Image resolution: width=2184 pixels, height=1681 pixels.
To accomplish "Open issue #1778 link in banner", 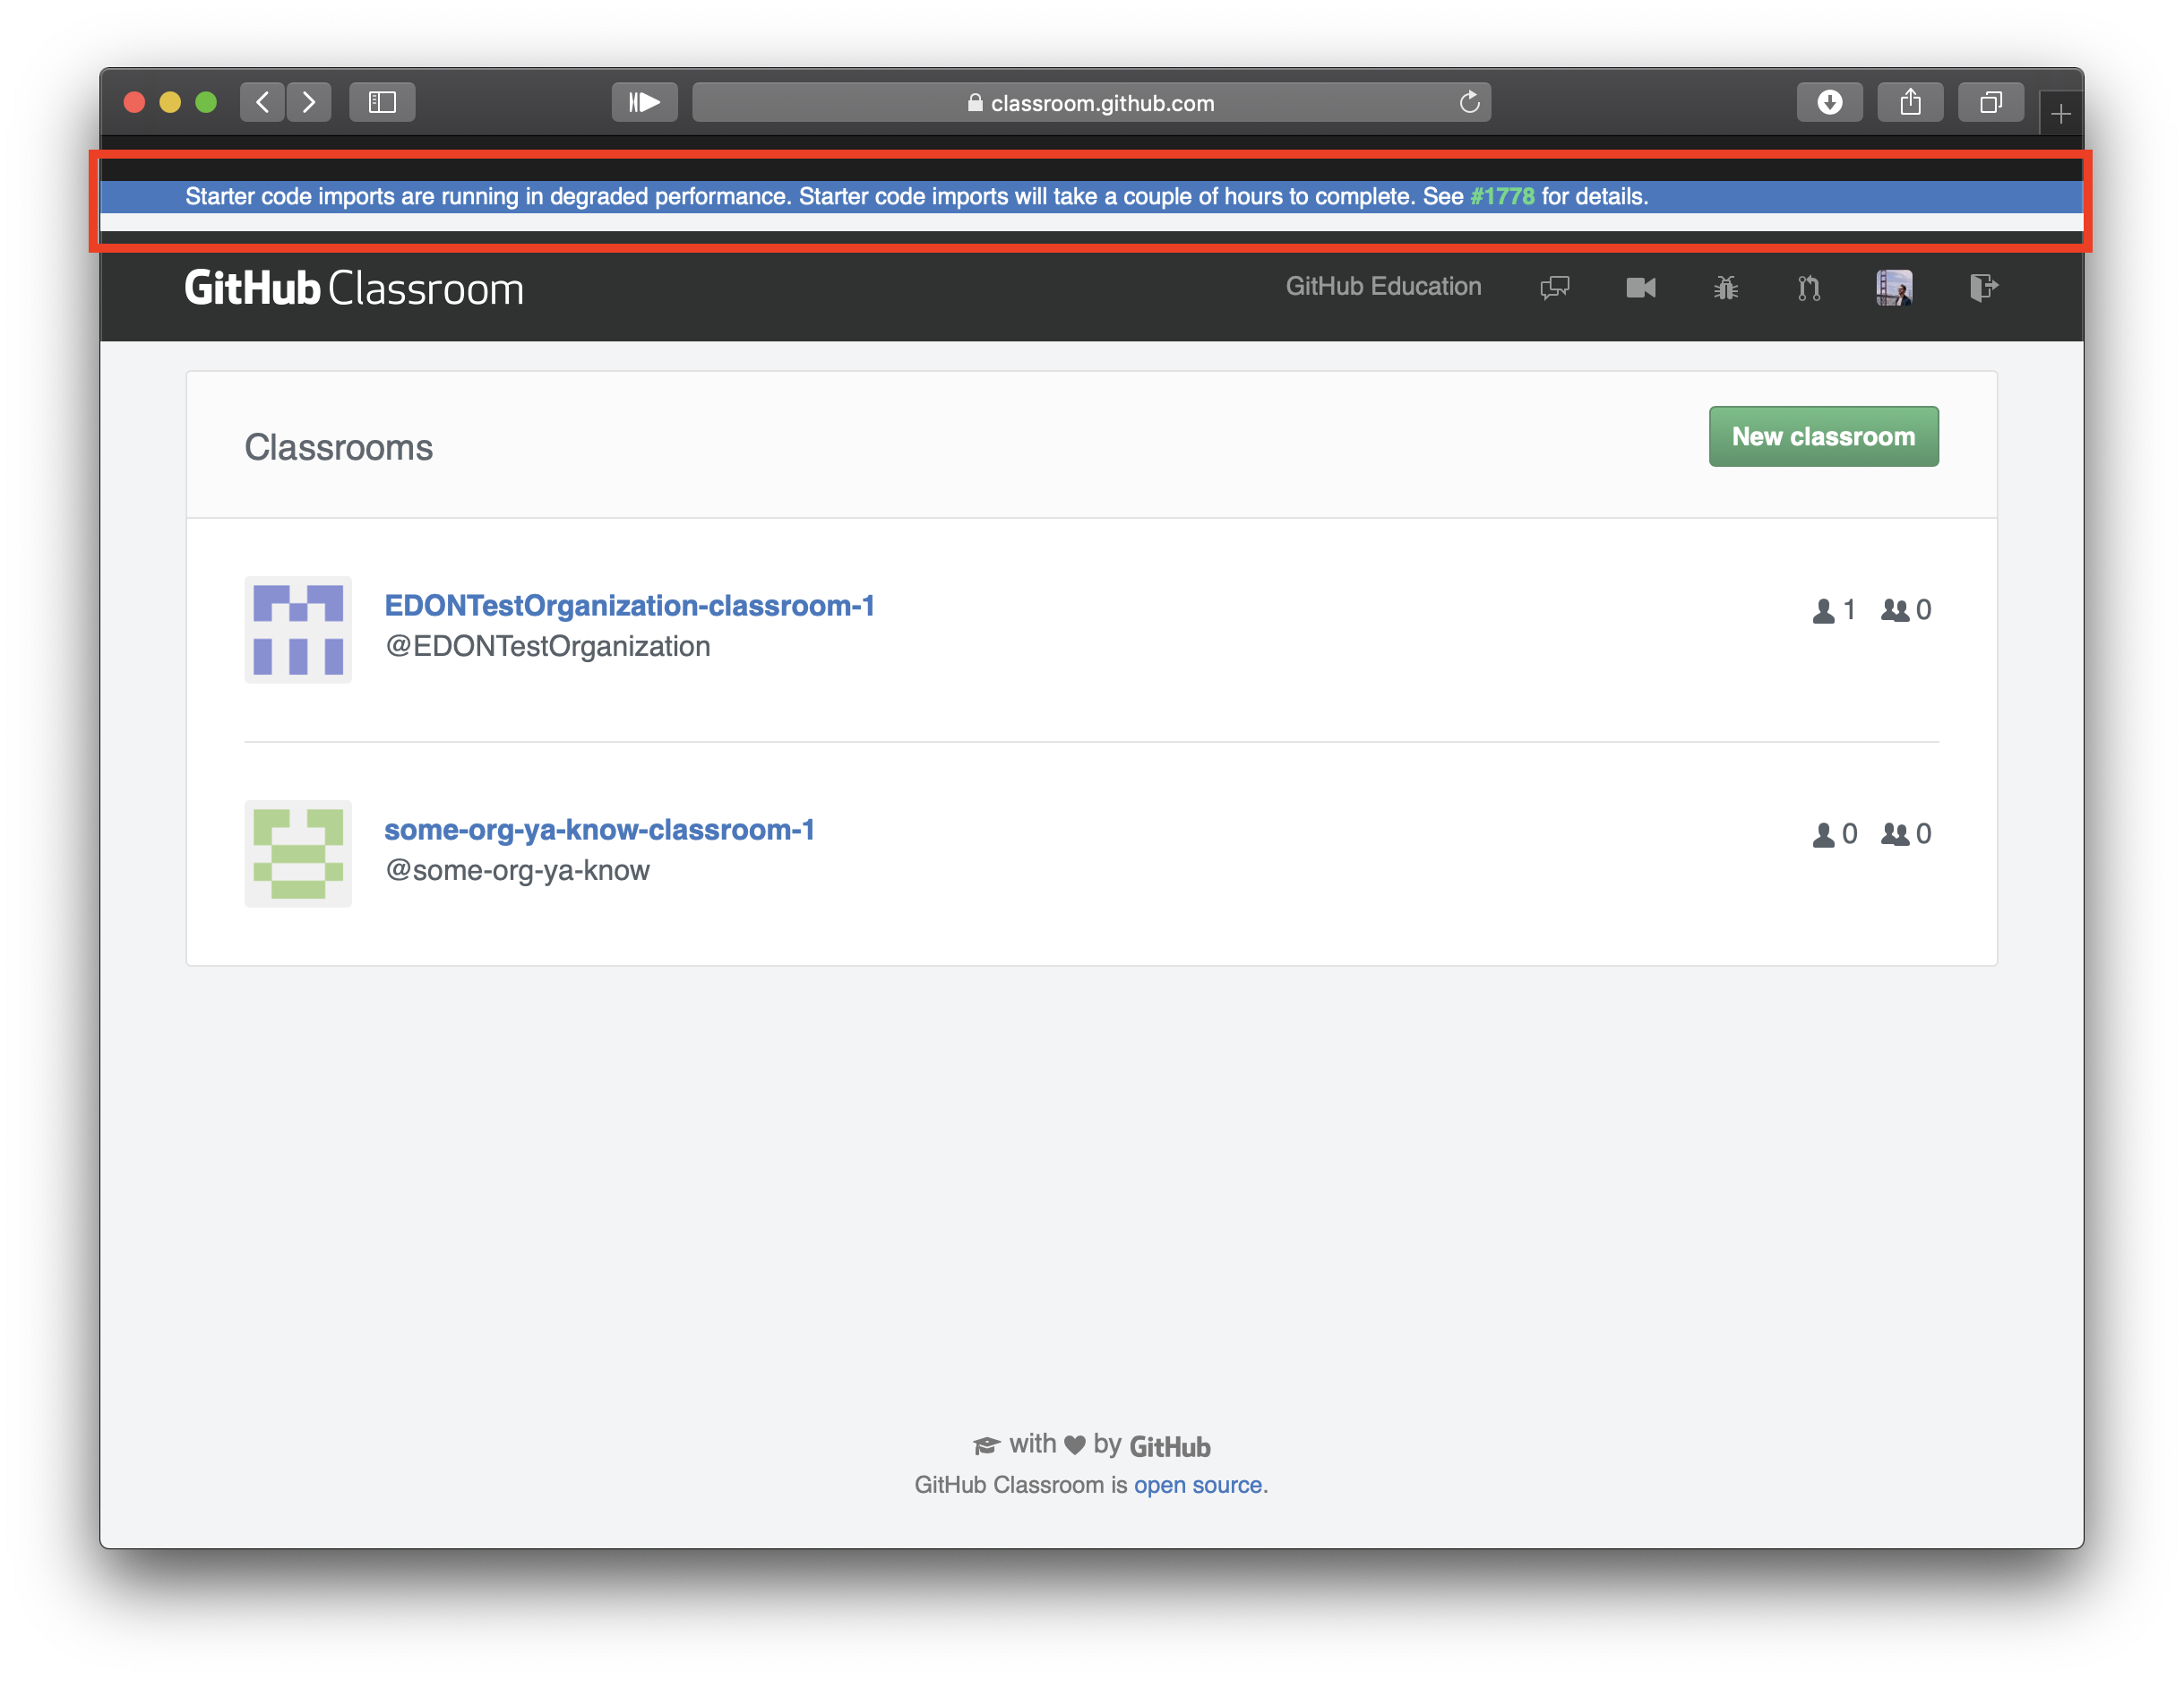I will 1502,196.
